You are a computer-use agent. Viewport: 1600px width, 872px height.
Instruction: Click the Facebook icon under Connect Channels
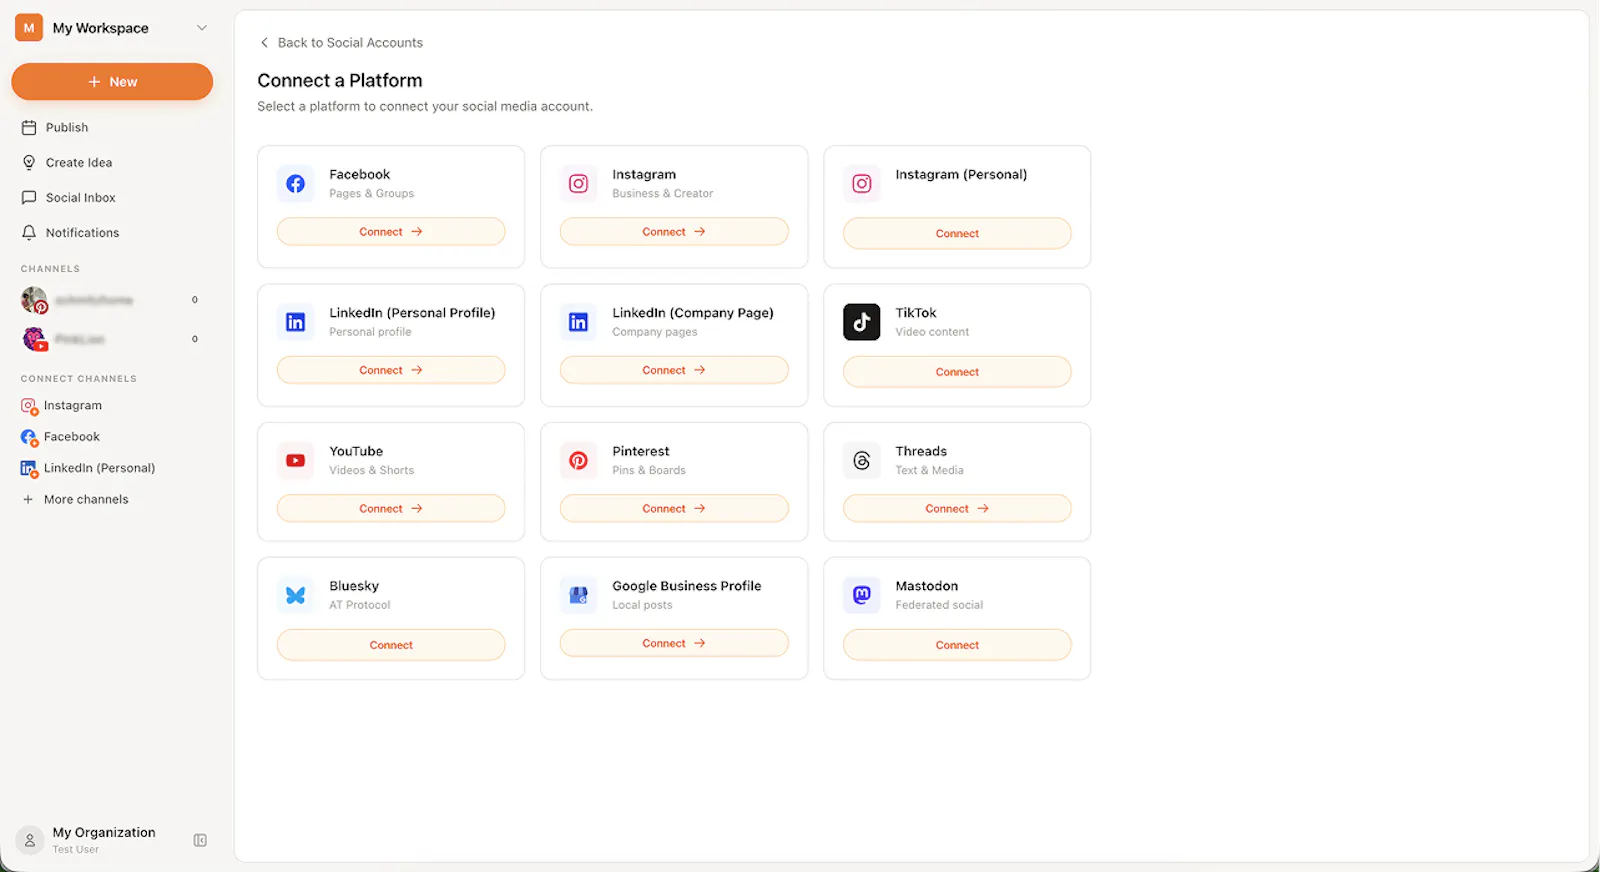pyautogui.click(x=29, y=437)
